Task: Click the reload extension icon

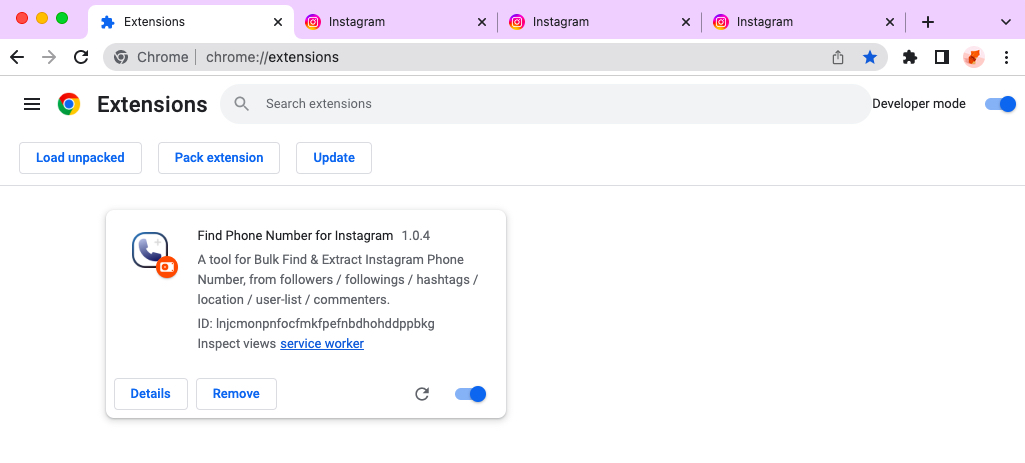Action: tap(422, 394)
